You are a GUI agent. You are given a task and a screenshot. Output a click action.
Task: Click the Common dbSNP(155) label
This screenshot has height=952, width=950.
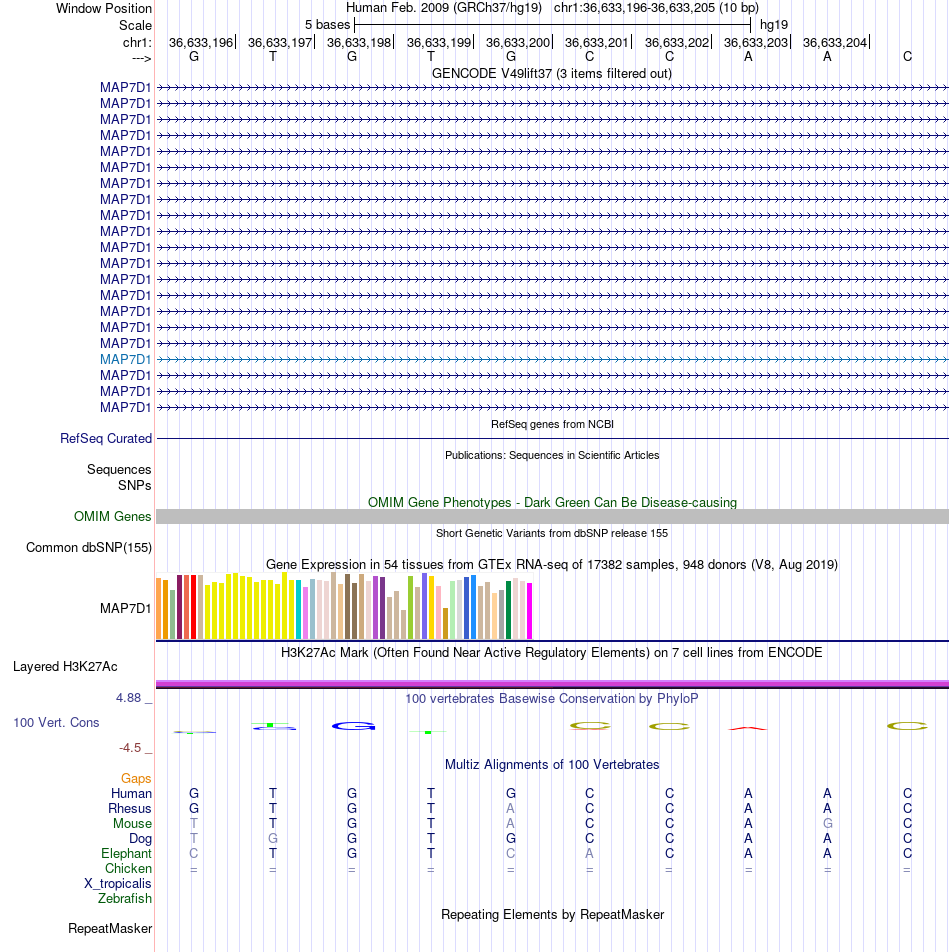tap(89, 547)
